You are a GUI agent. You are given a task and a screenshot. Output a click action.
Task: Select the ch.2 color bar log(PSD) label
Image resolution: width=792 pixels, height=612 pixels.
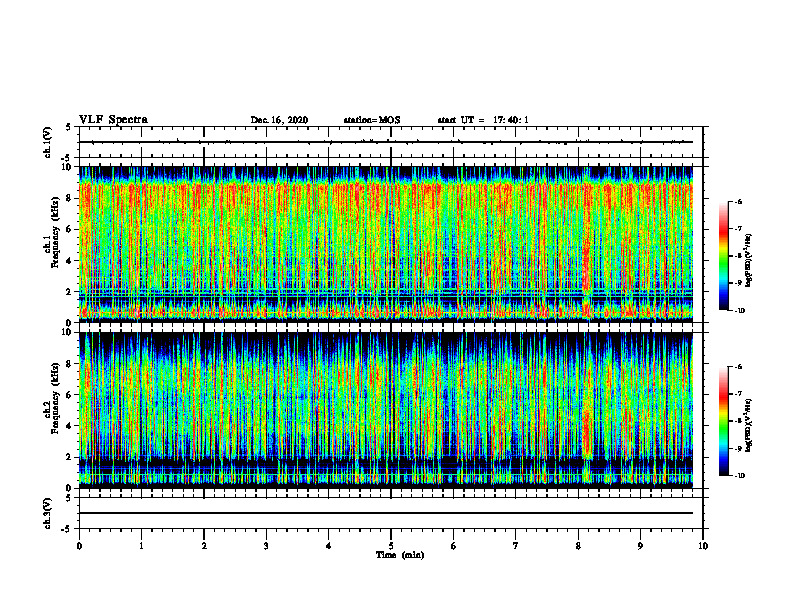748,425
